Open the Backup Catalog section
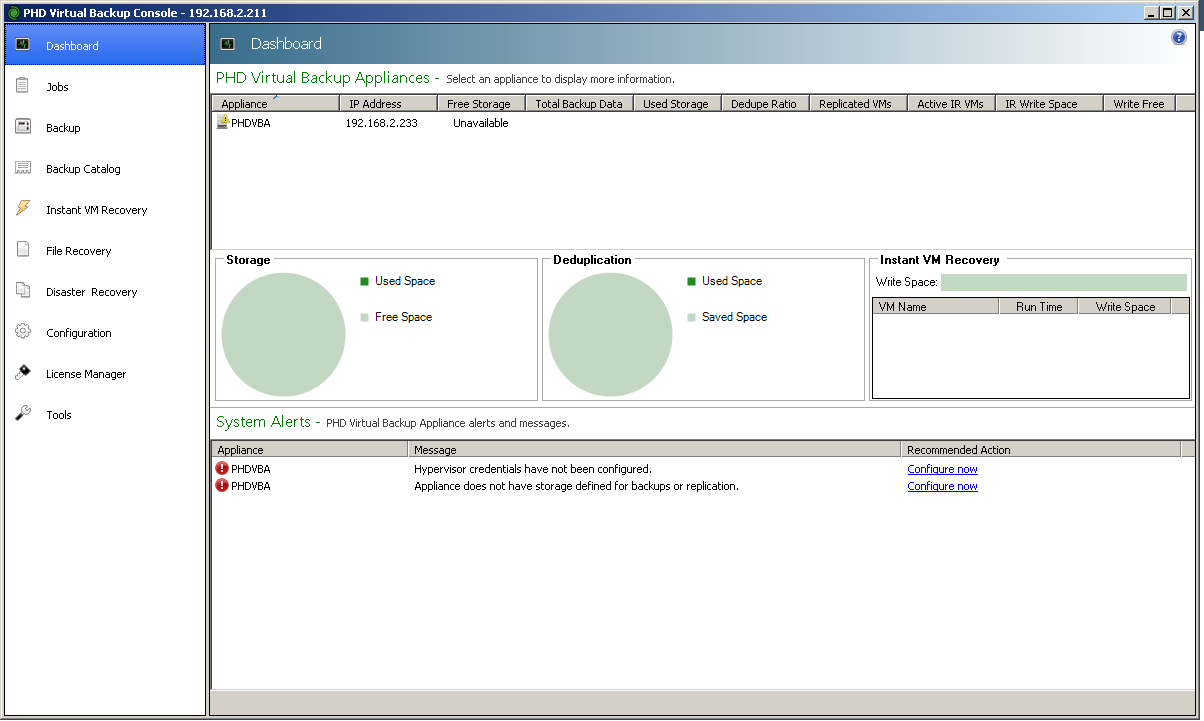 click(x=105, y=168)
